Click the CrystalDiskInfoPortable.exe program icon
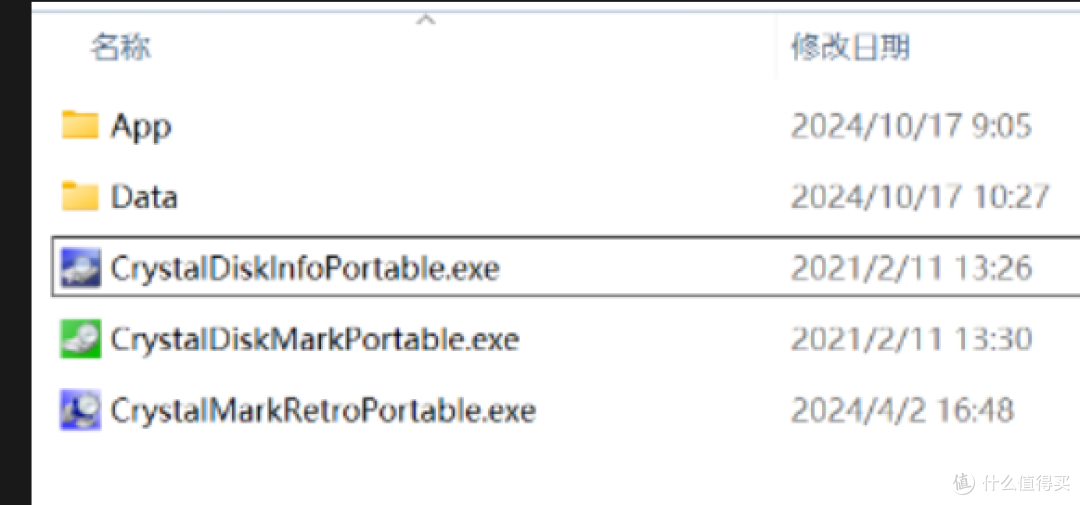 click(x=81, y=267)
